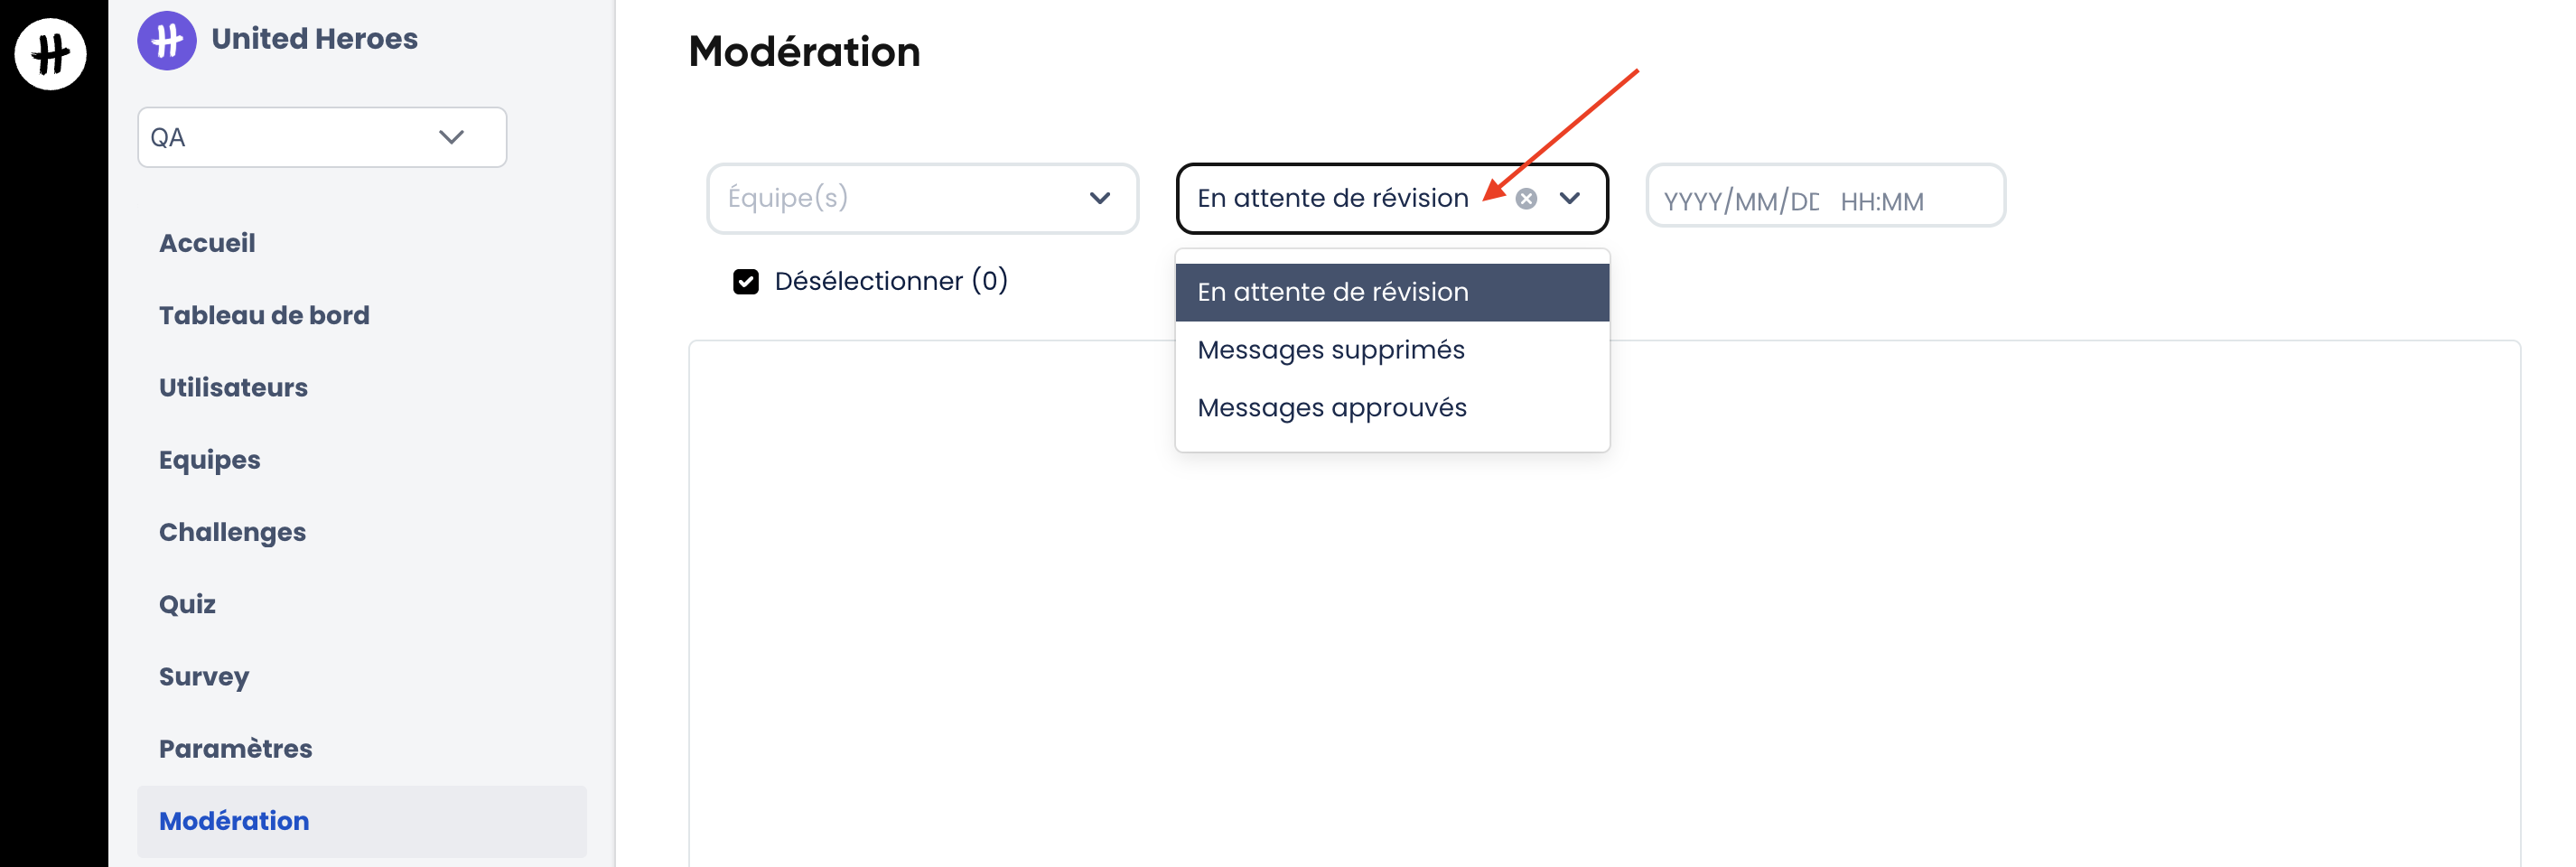Navigate to Utilisateurs
2576x867 pixels.
tap(233, 387)
